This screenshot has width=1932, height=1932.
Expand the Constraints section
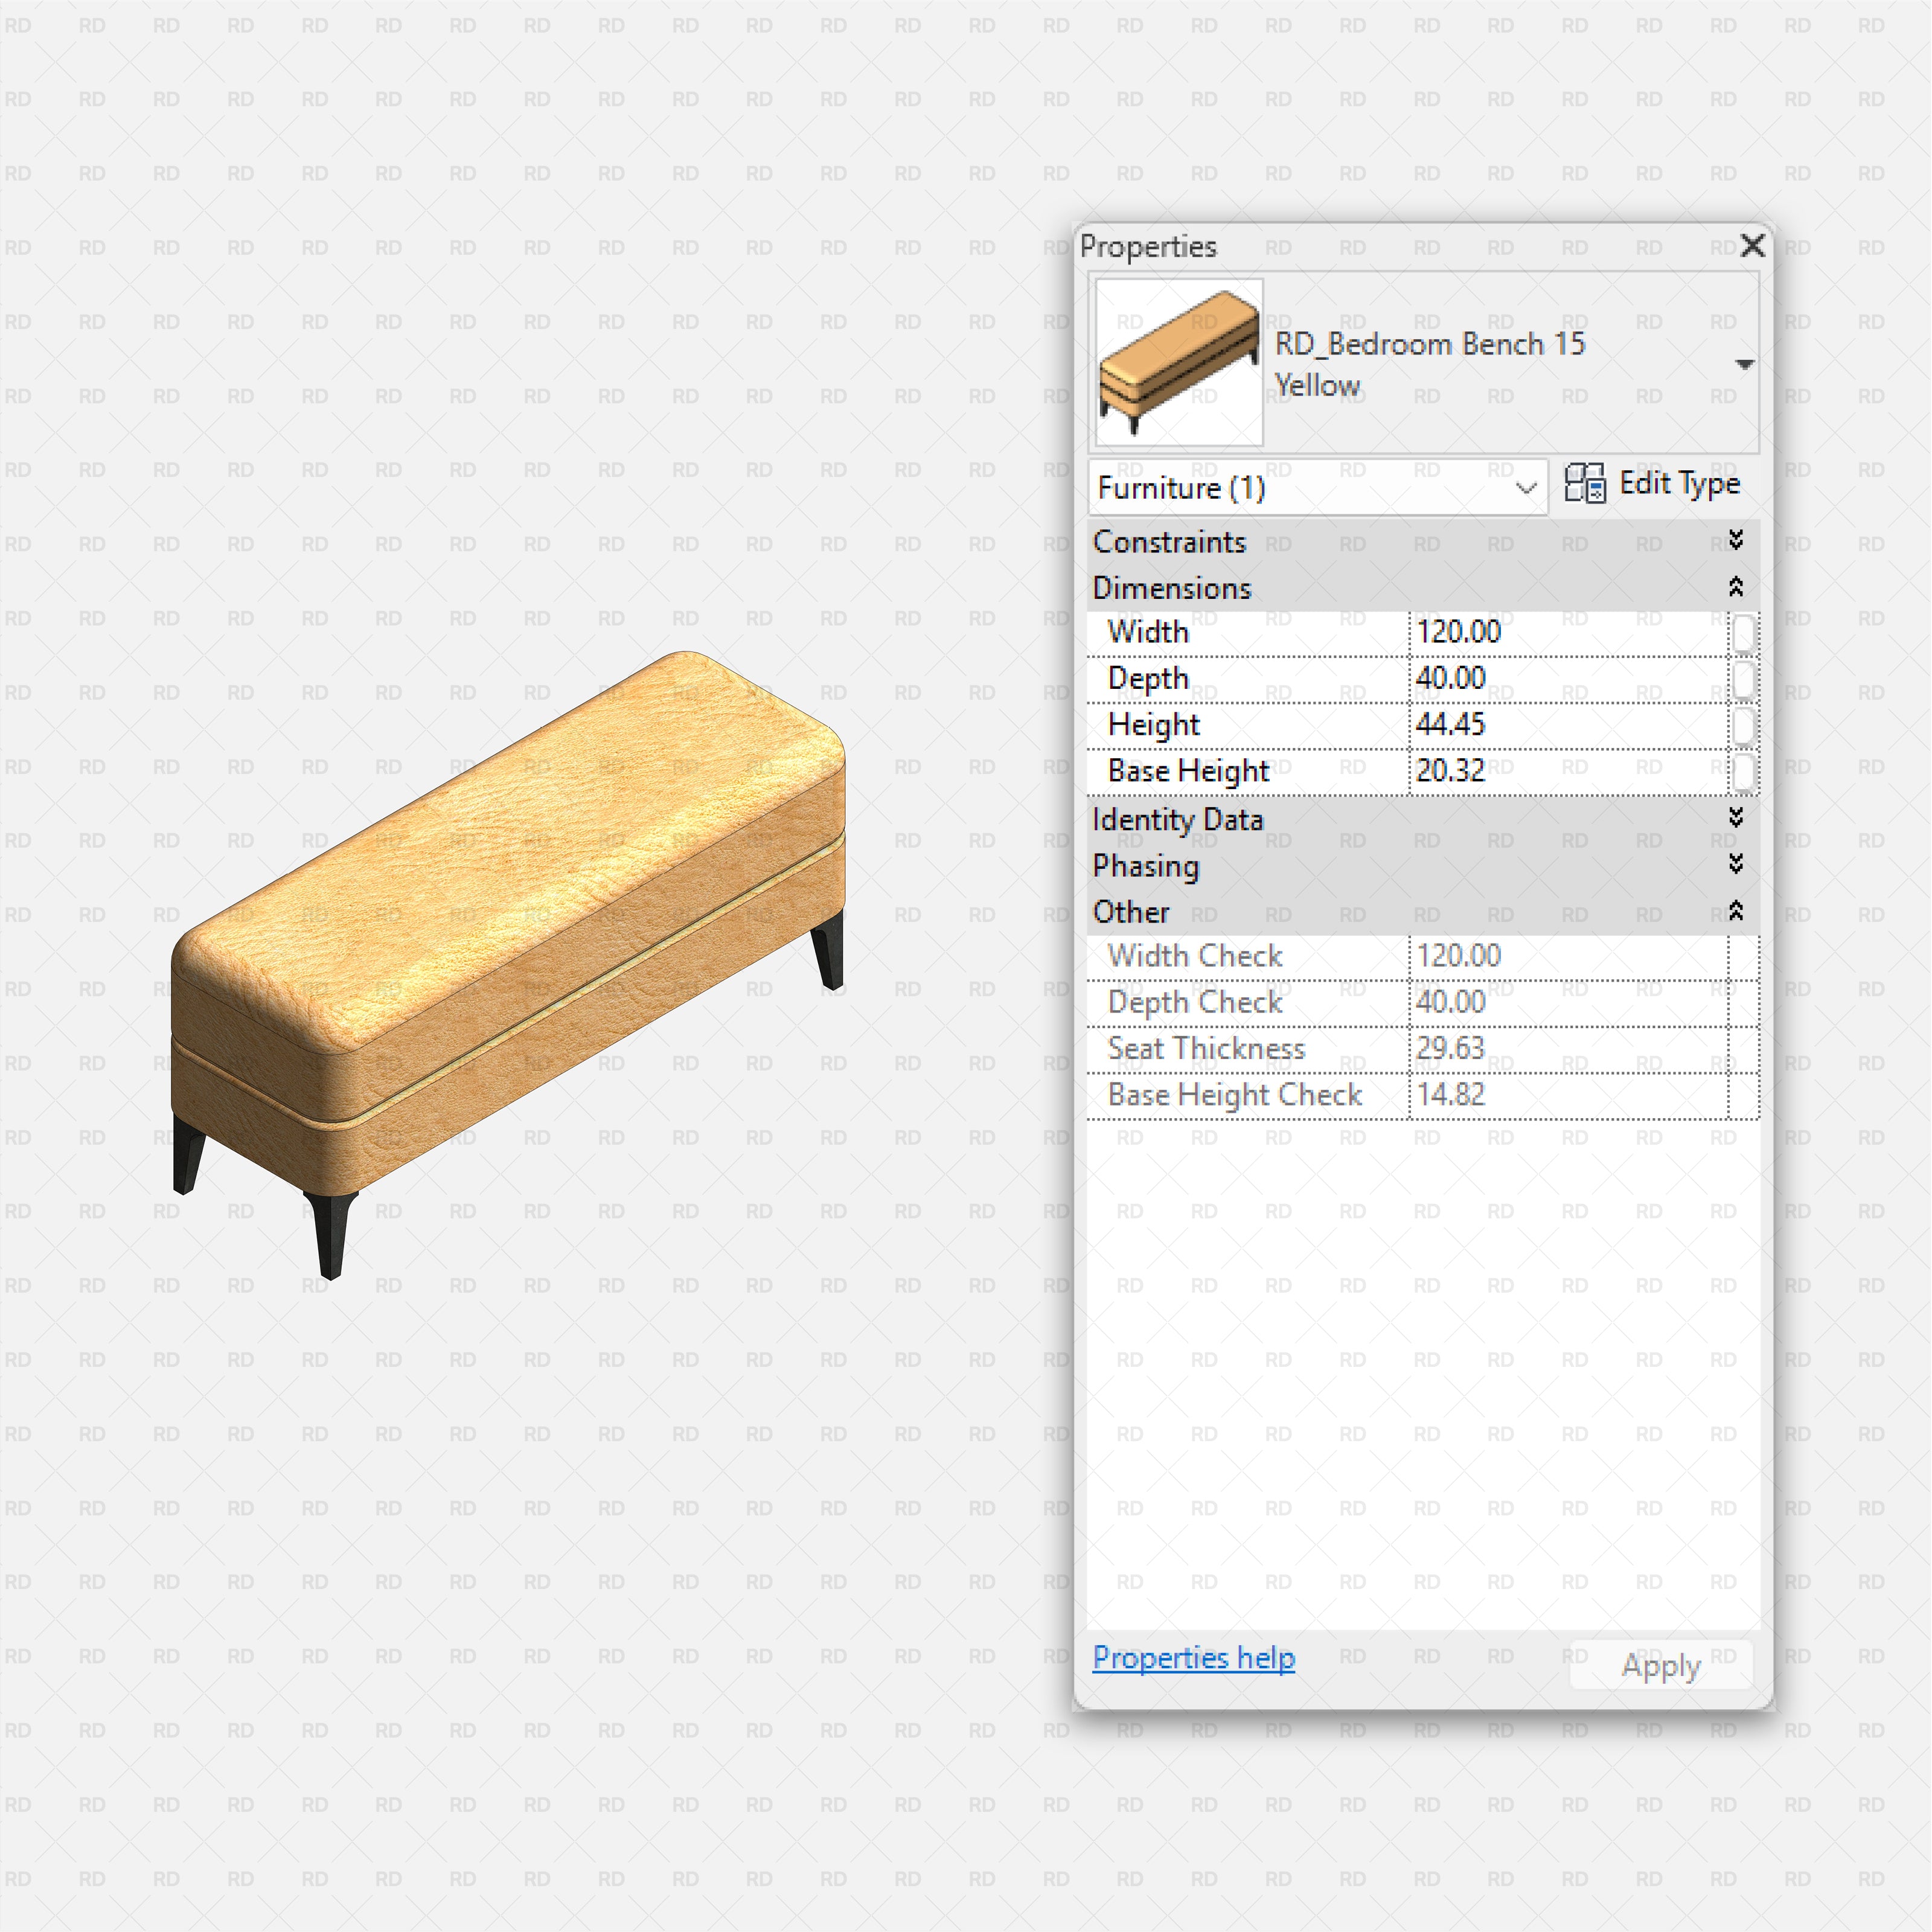point(1736,542)
